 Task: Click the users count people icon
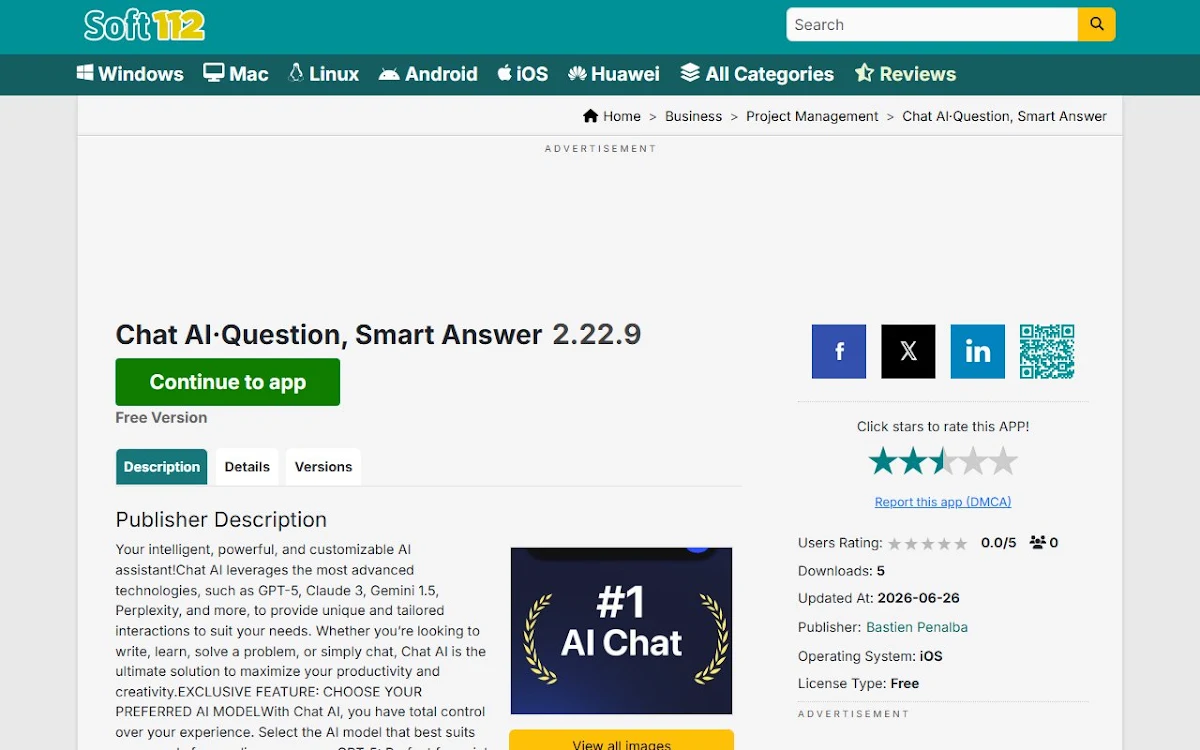coord(1037,543)
